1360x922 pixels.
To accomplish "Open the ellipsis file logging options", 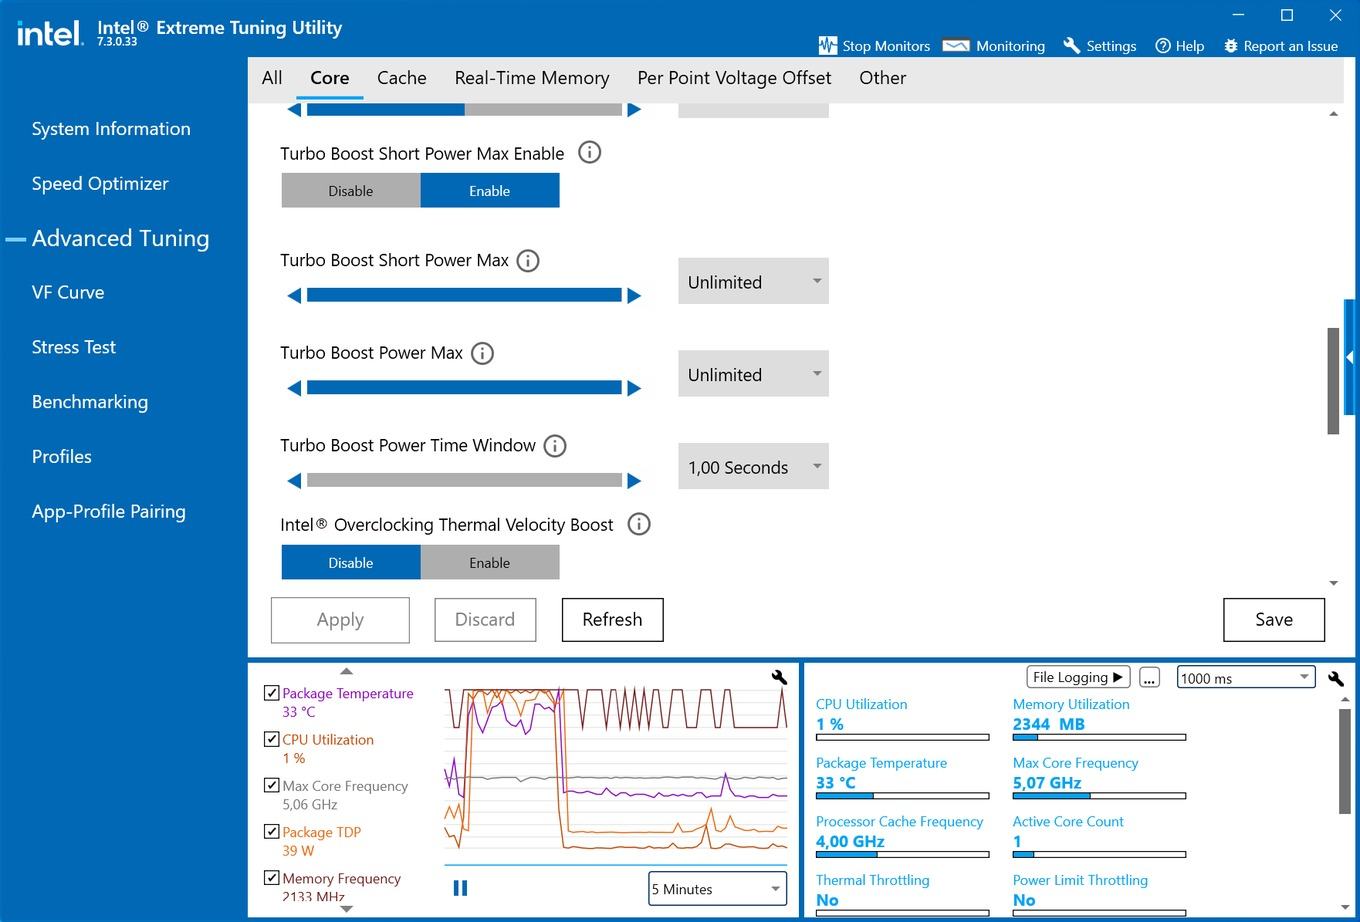I will point(1149,678).
